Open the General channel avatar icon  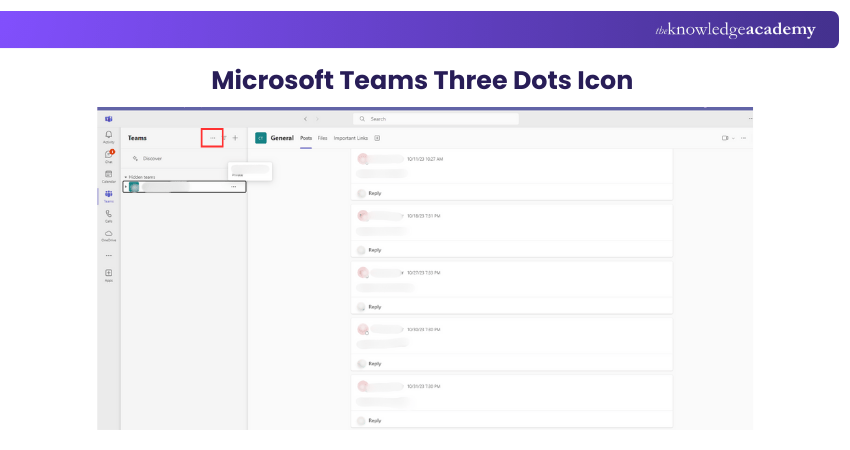261,138
